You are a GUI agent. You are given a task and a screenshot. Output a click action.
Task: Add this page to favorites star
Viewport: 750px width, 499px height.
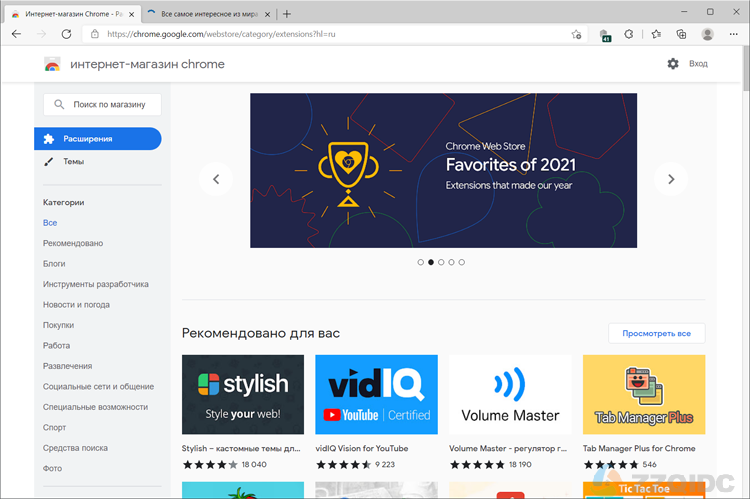pos(576,34)
